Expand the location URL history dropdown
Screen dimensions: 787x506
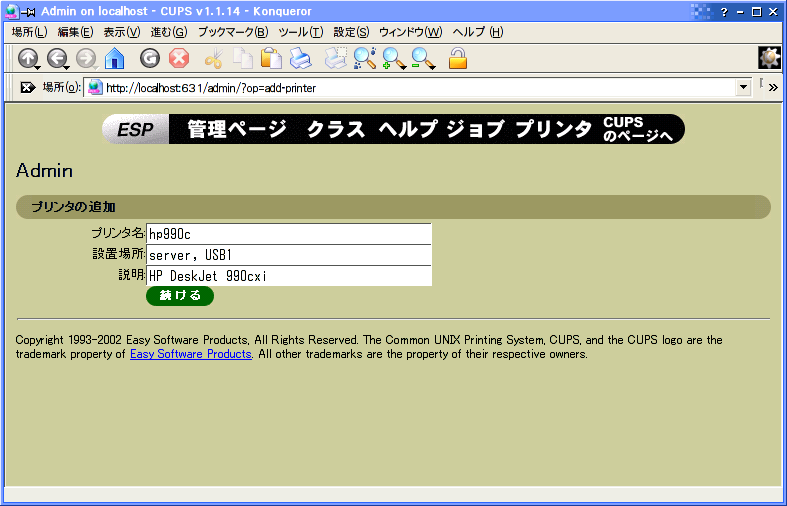coord(742,88)
